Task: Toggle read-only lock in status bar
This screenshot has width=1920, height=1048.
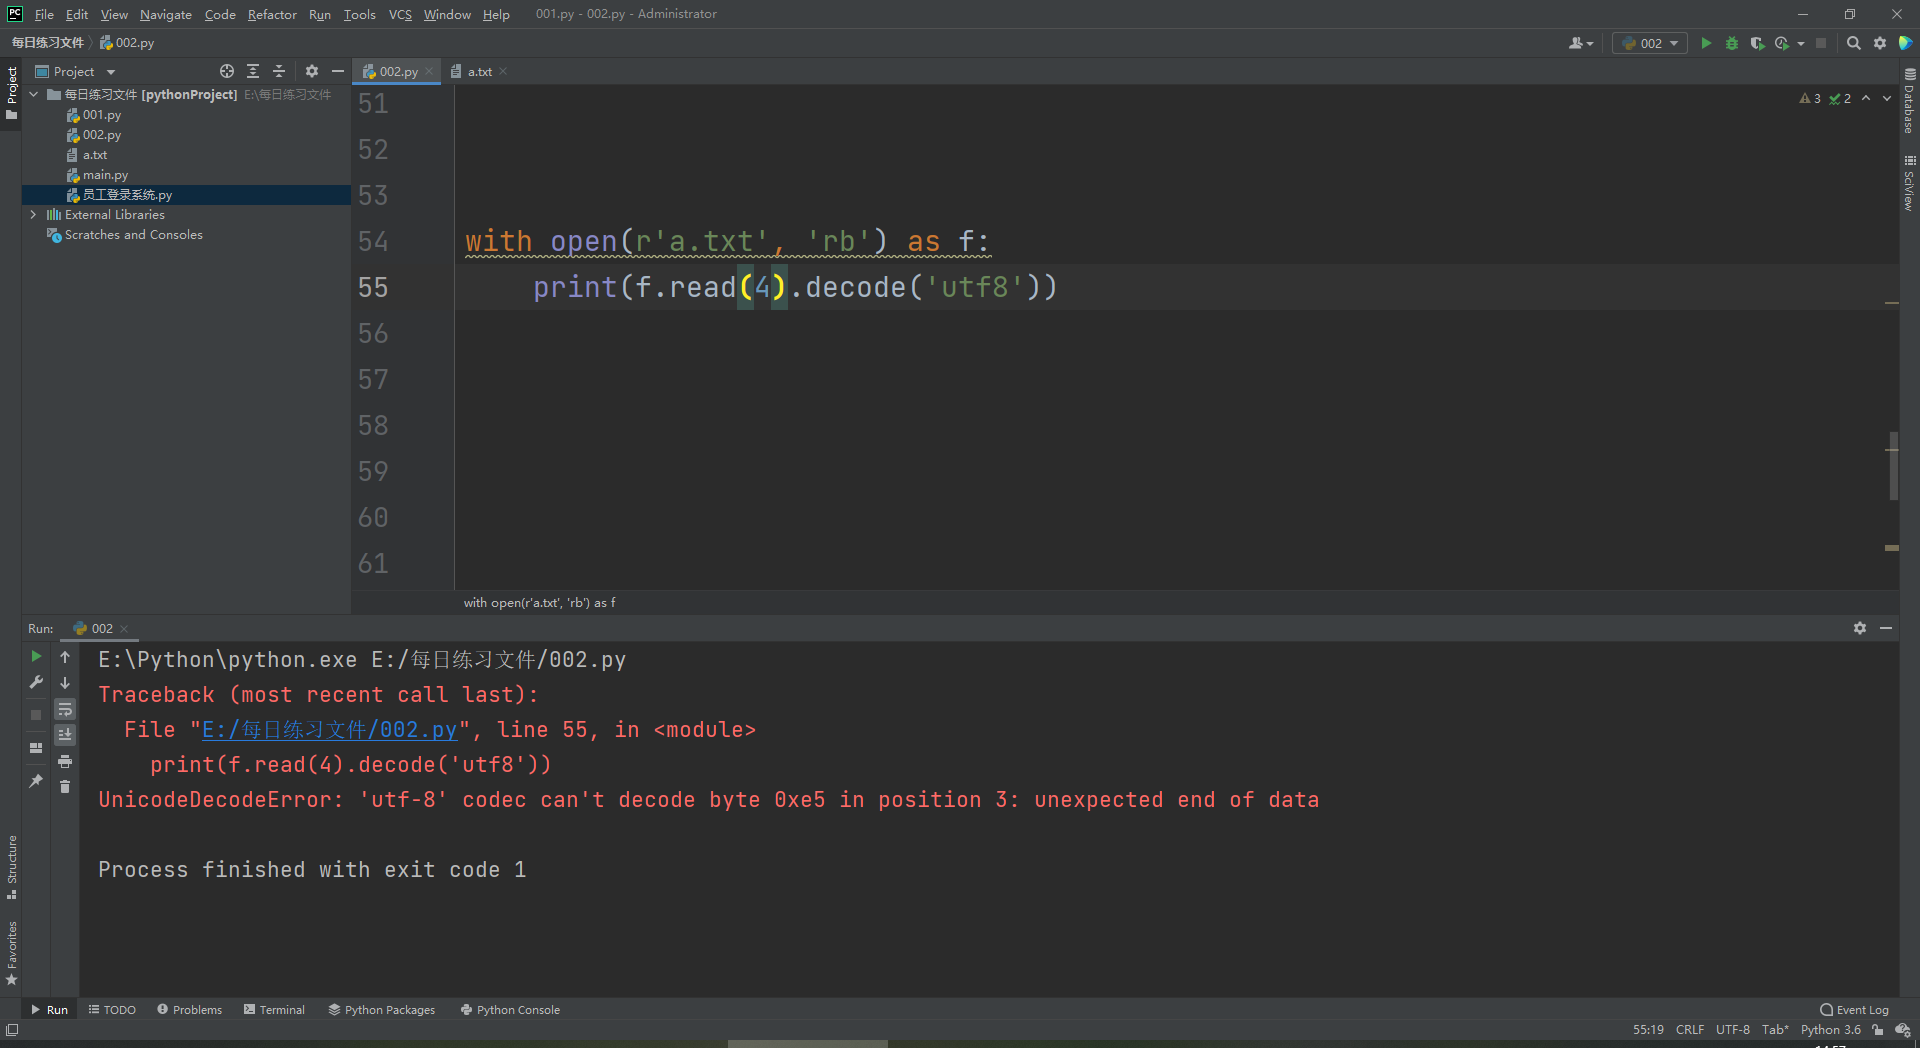Action: [1878, 1030]
